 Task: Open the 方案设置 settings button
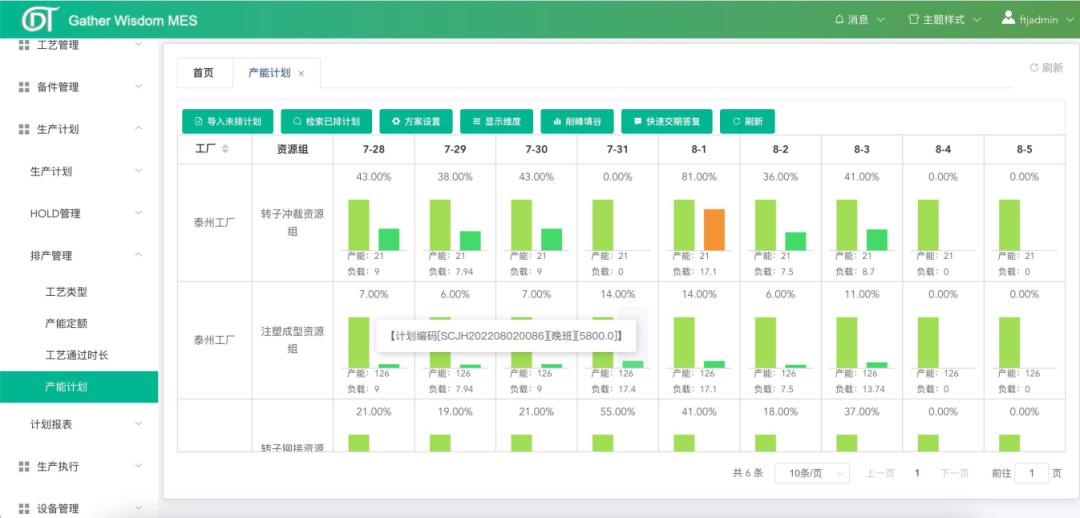tap(416, 121)
